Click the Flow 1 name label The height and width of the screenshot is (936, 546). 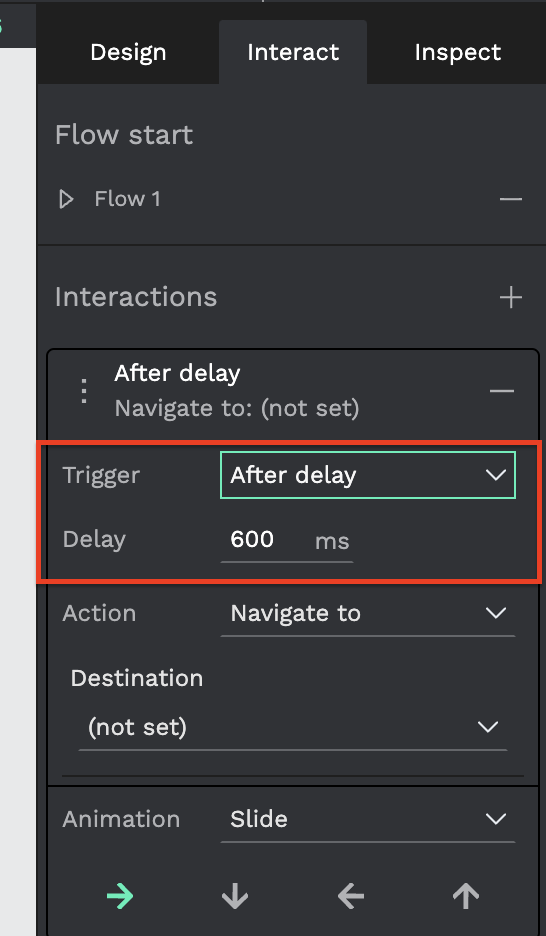[x=127, y=199]
